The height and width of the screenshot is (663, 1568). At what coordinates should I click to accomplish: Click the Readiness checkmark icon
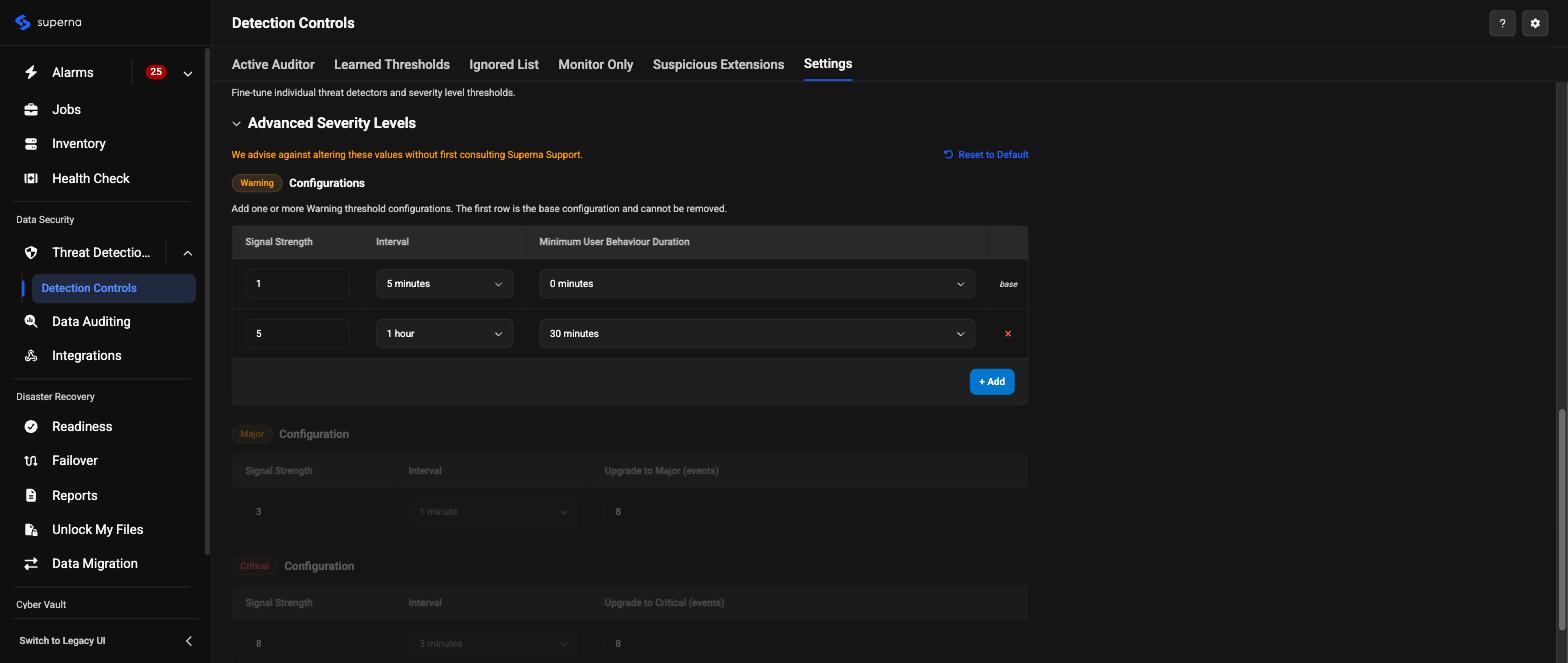click(31, 427)
